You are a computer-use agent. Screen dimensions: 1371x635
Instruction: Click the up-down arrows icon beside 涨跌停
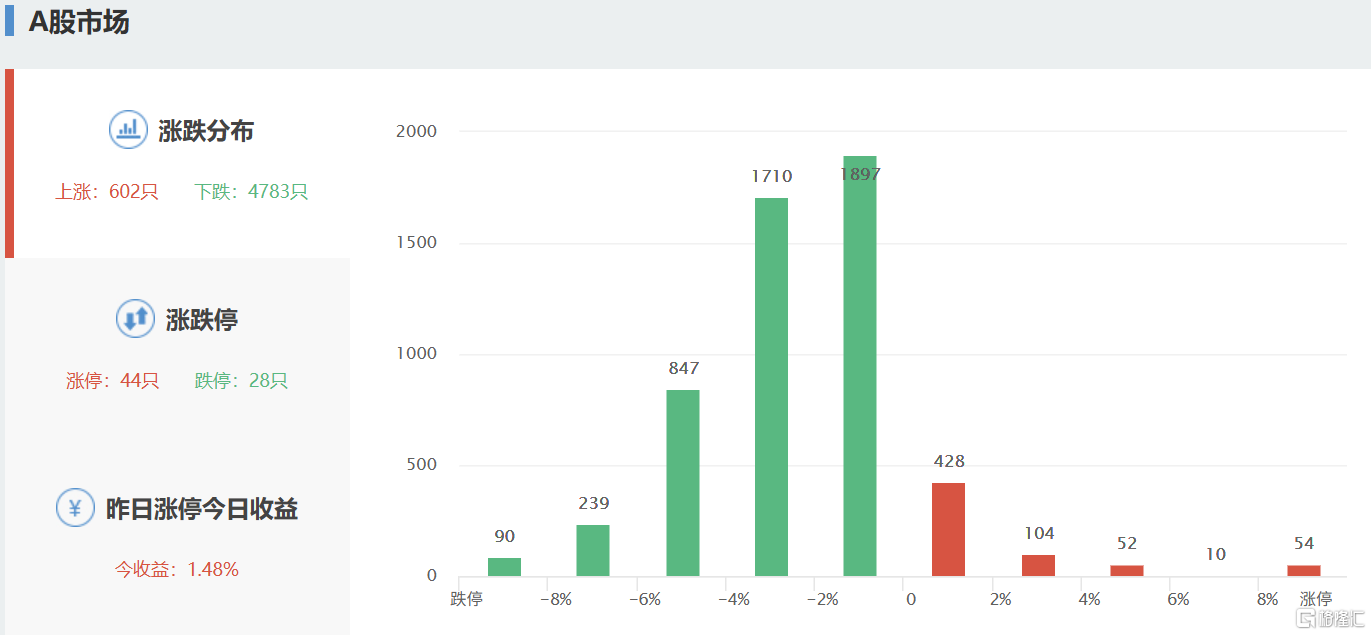pyautogui.click(x=135, y=319)
